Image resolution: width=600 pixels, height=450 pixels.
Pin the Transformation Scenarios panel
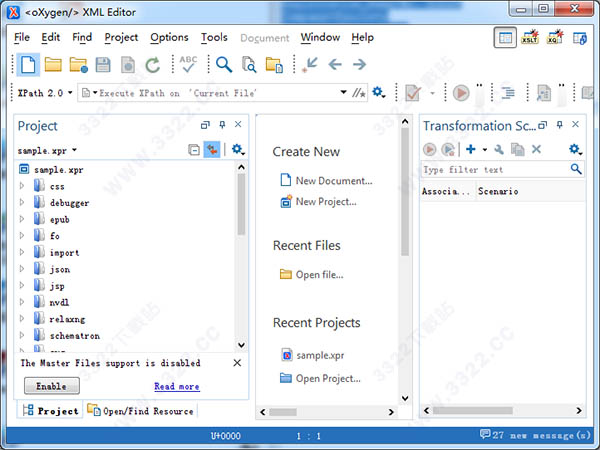pos(559,125)
